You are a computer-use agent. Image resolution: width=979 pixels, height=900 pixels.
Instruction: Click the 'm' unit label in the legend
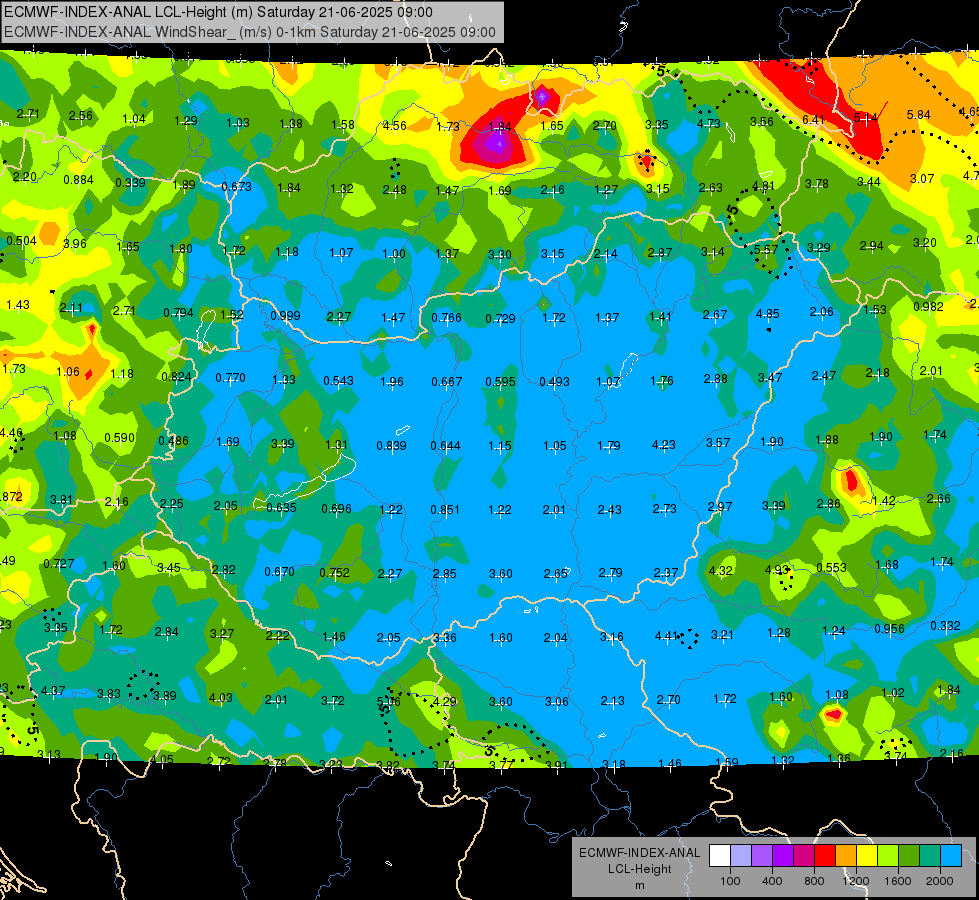coord(640,886)
